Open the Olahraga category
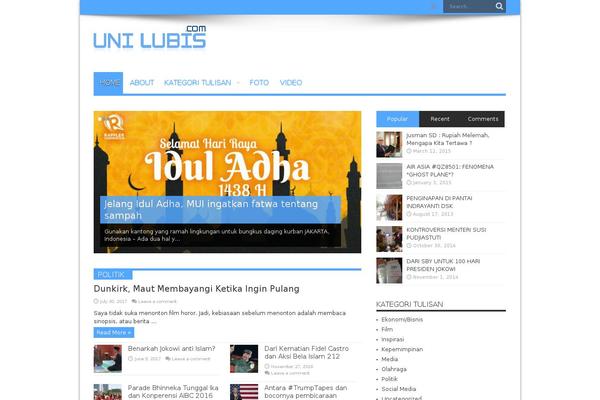The image size is (600, 400). point(394,369)
